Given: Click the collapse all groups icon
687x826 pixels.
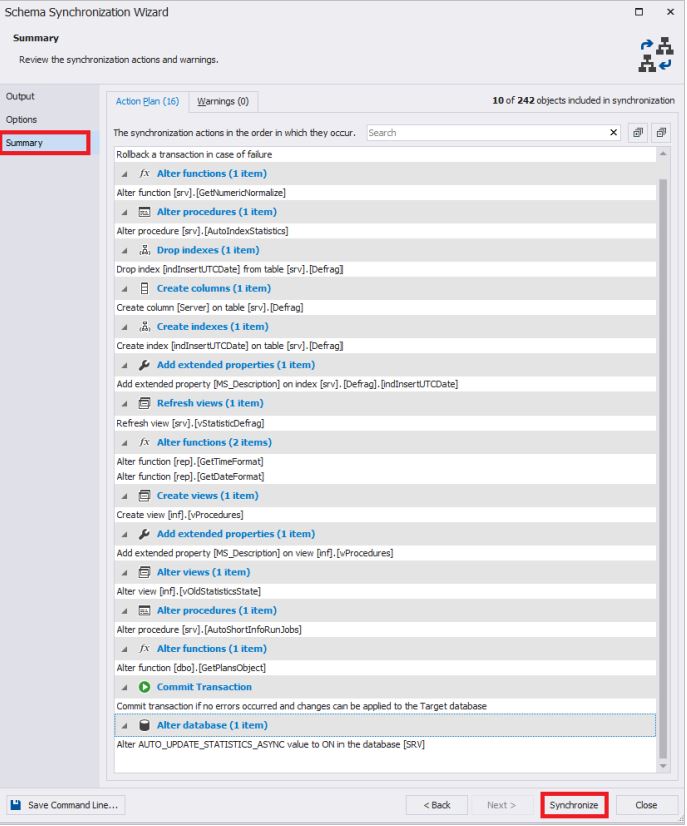Looking at the screenshot, I should pos(661,133).
